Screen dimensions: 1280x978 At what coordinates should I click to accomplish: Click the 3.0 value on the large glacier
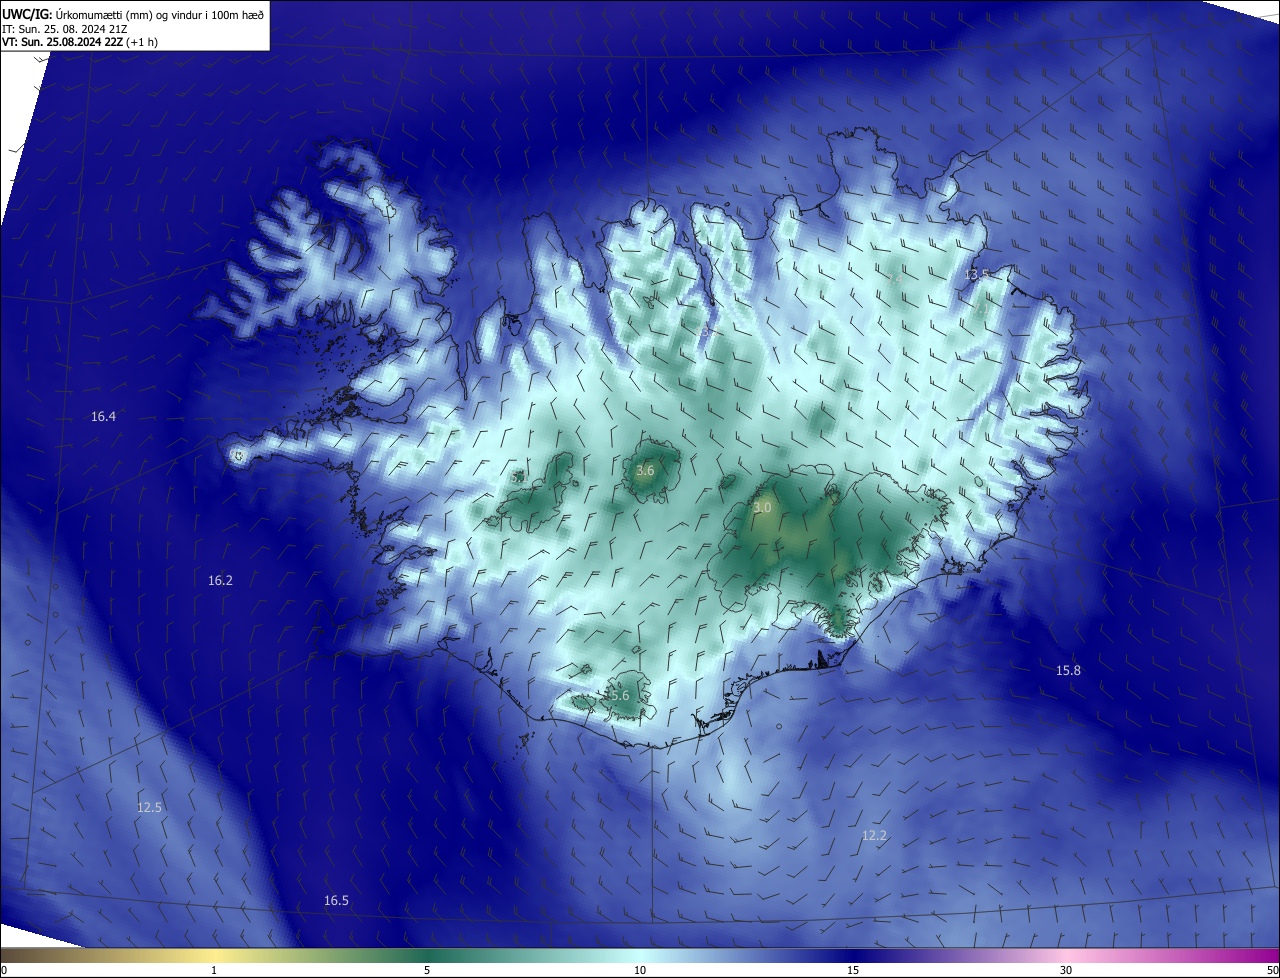point(762,507)
